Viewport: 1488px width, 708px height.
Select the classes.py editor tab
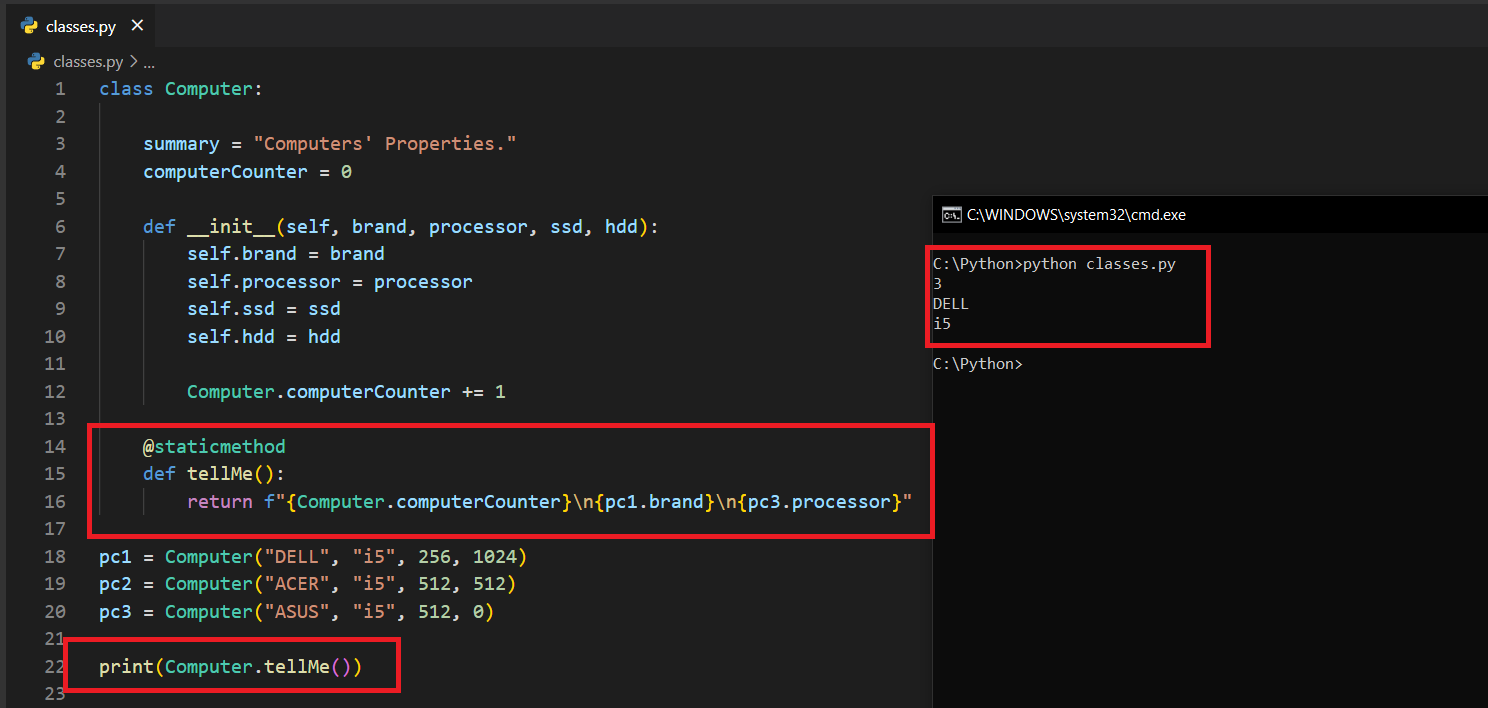point(81,26)
